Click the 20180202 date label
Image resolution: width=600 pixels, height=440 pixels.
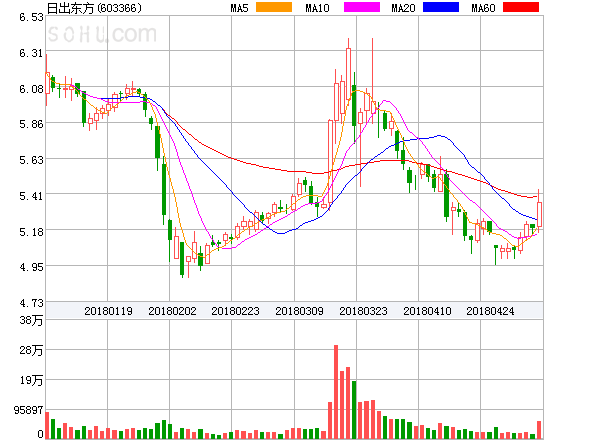(172, 311)
